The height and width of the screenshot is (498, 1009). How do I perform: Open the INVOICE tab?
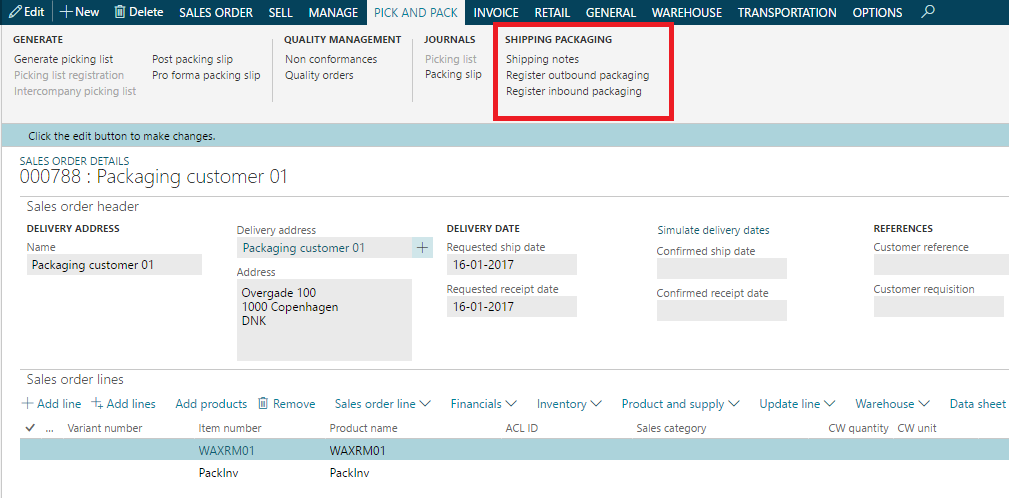(x=496, y=12)
